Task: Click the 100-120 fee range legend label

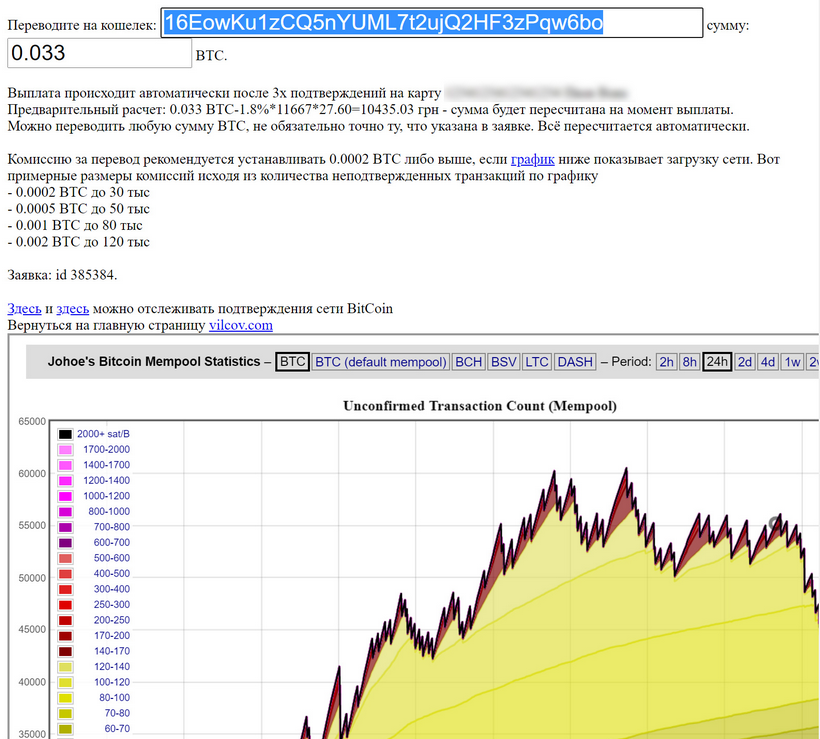Action: click(x=113, y=682)
